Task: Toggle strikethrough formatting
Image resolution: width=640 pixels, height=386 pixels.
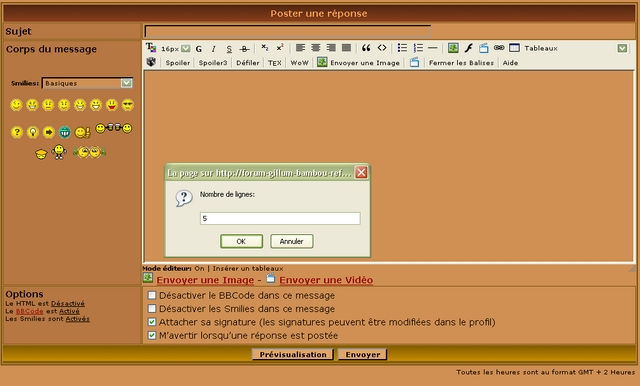Action: (x=244, y=49)
